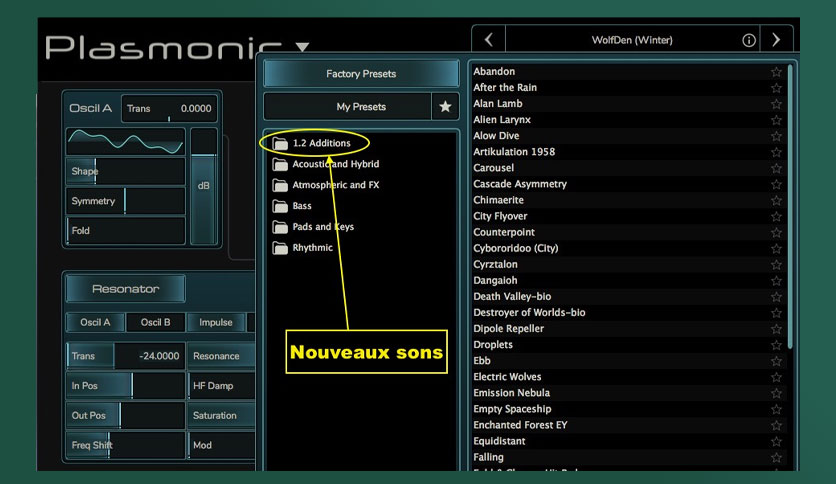Favorite the Dangaloh preset star
Screen dimensions: 836x484
776,280
